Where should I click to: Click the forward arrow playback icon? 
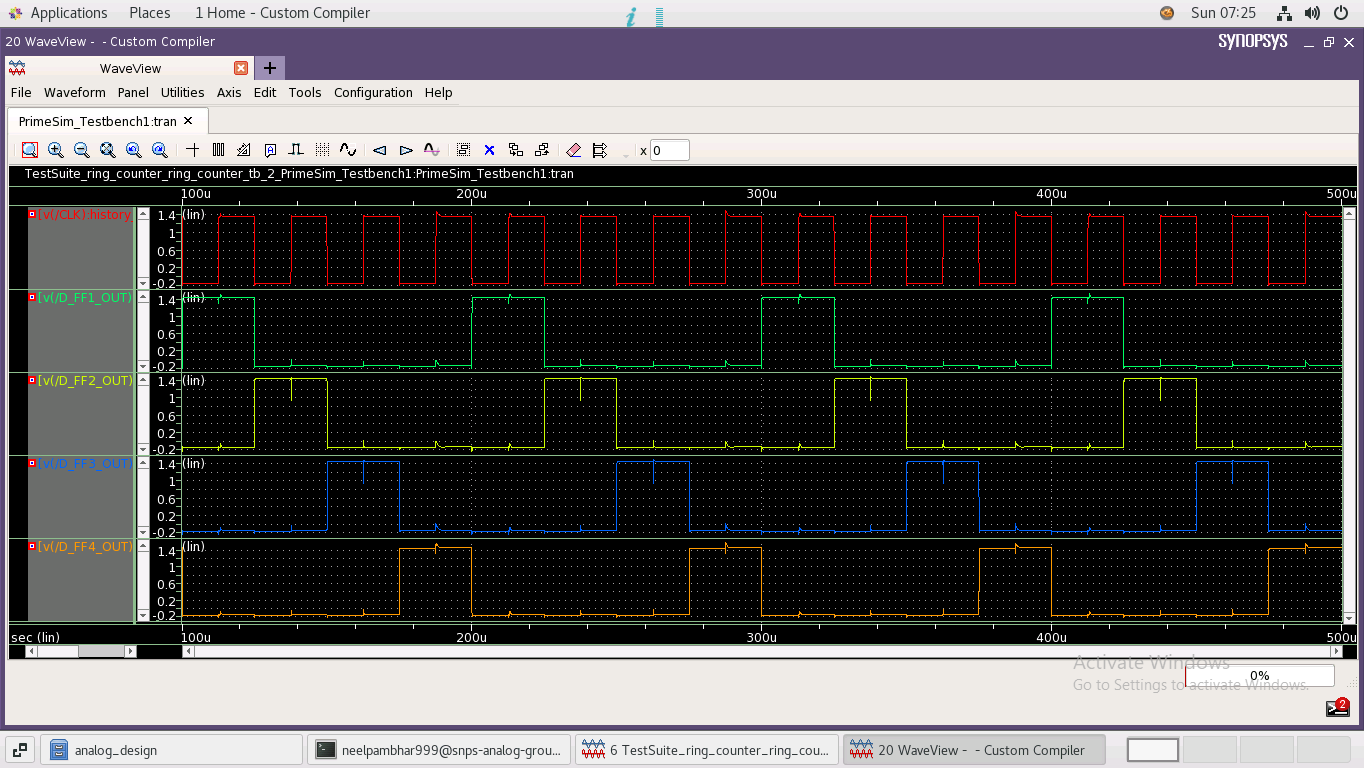coord(405,150)
